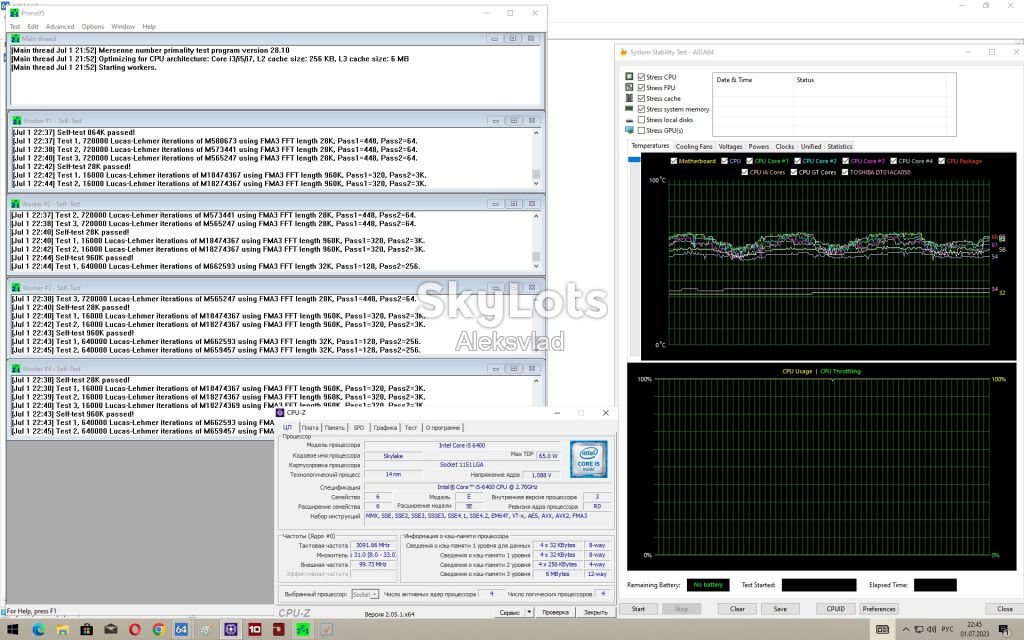Uncheck Stress cache checkbox
The width and height of the screenshot is (1024, 640).
tap(641, 99)
